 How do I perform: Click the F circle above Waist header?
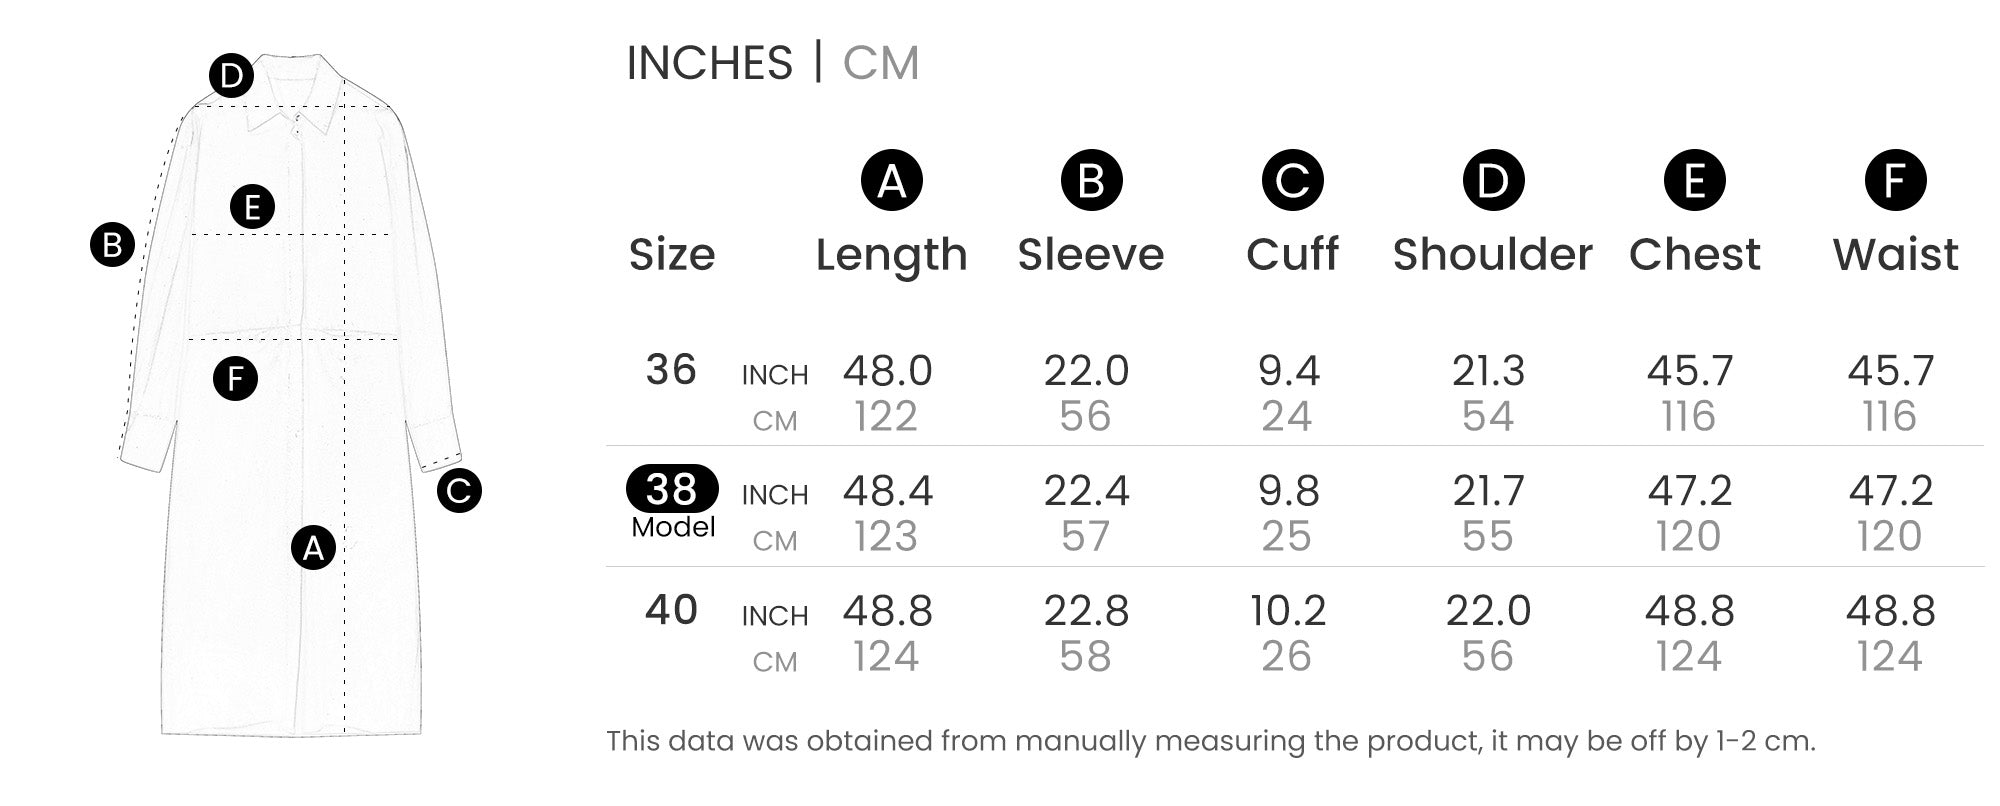1895,180
